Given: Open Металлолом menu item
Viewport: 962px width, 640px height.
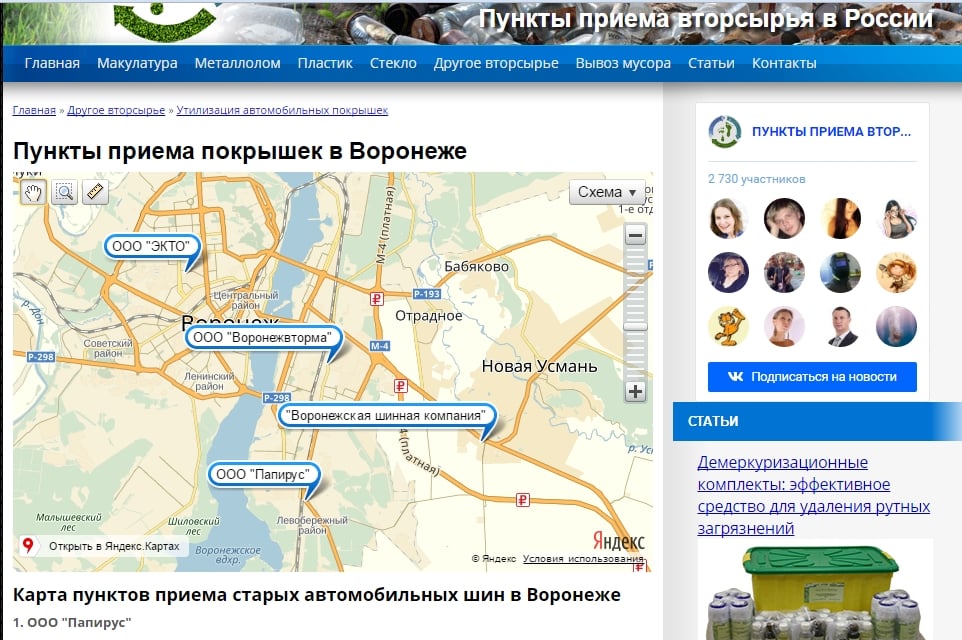Looking at the screenshot, I should (x=237, y=63).
